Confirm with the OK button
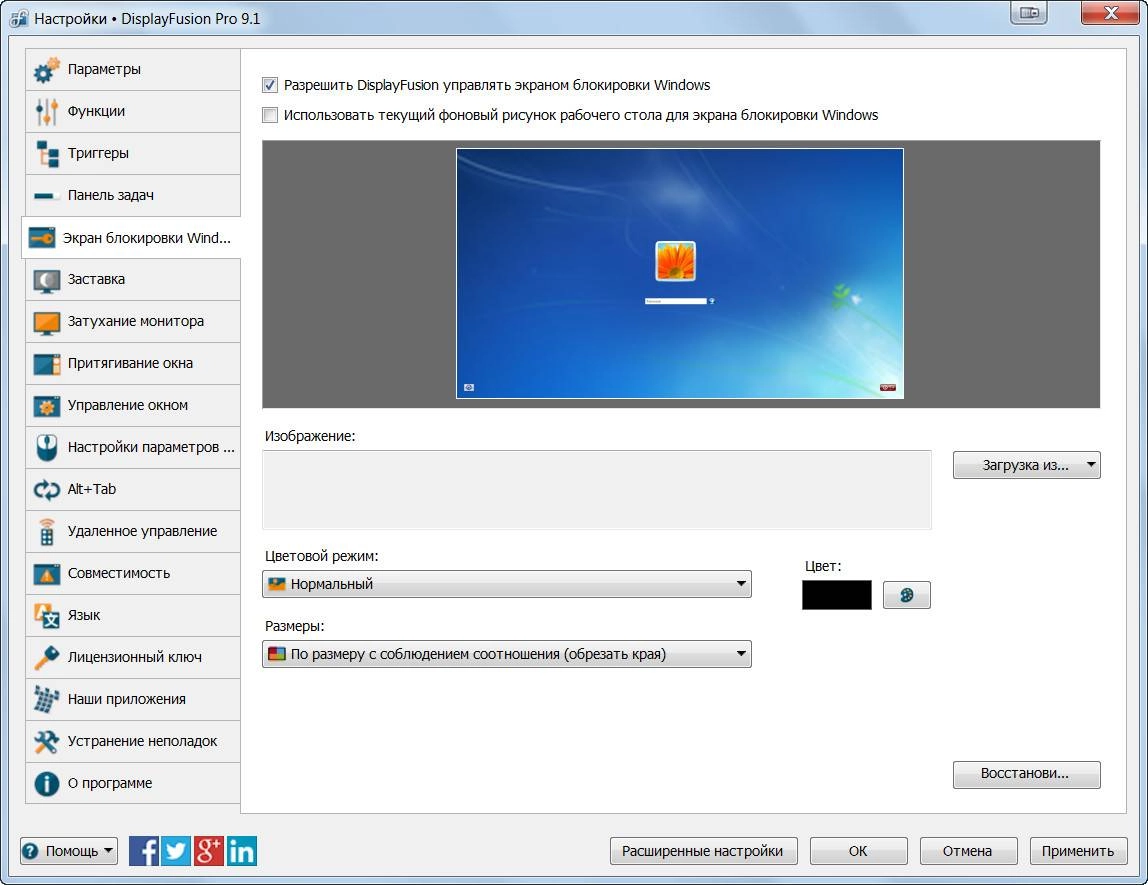This screenshot has height=885, width=1148. point(858,851)
